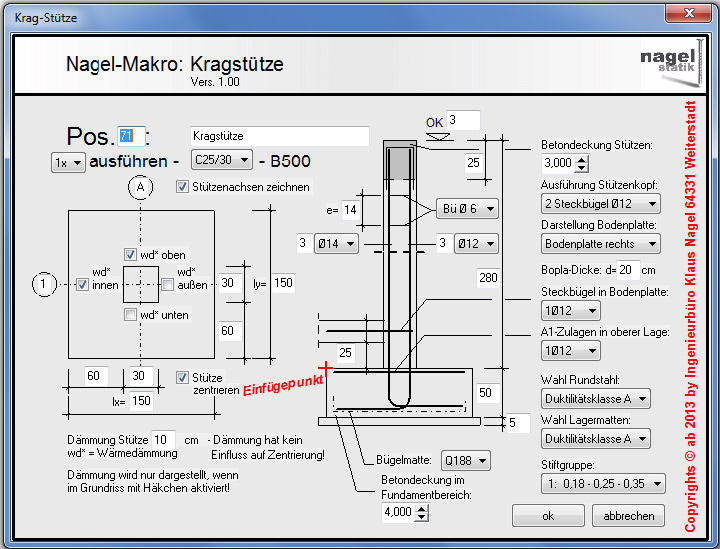Toggle Stütze zentrieren checkbox
Viewport: 720px width, 549px height.
[182, 378]
